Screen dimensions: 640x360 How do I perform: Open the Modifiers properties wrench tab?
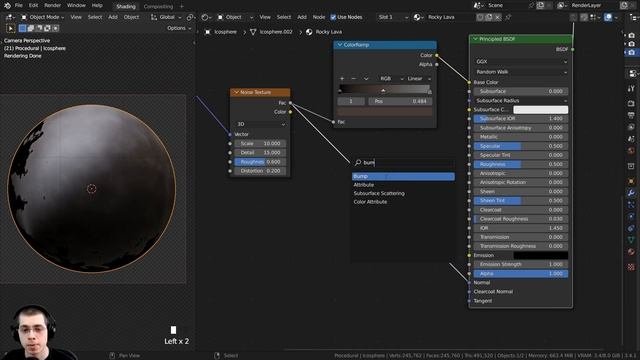pyautogui.click(x=631, y=193)
